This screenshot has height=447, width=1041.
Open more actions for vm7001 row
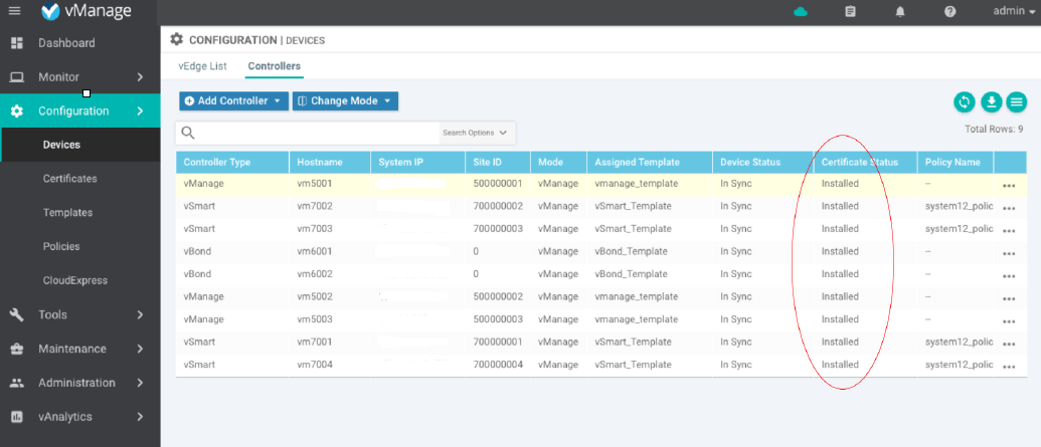1009,344
